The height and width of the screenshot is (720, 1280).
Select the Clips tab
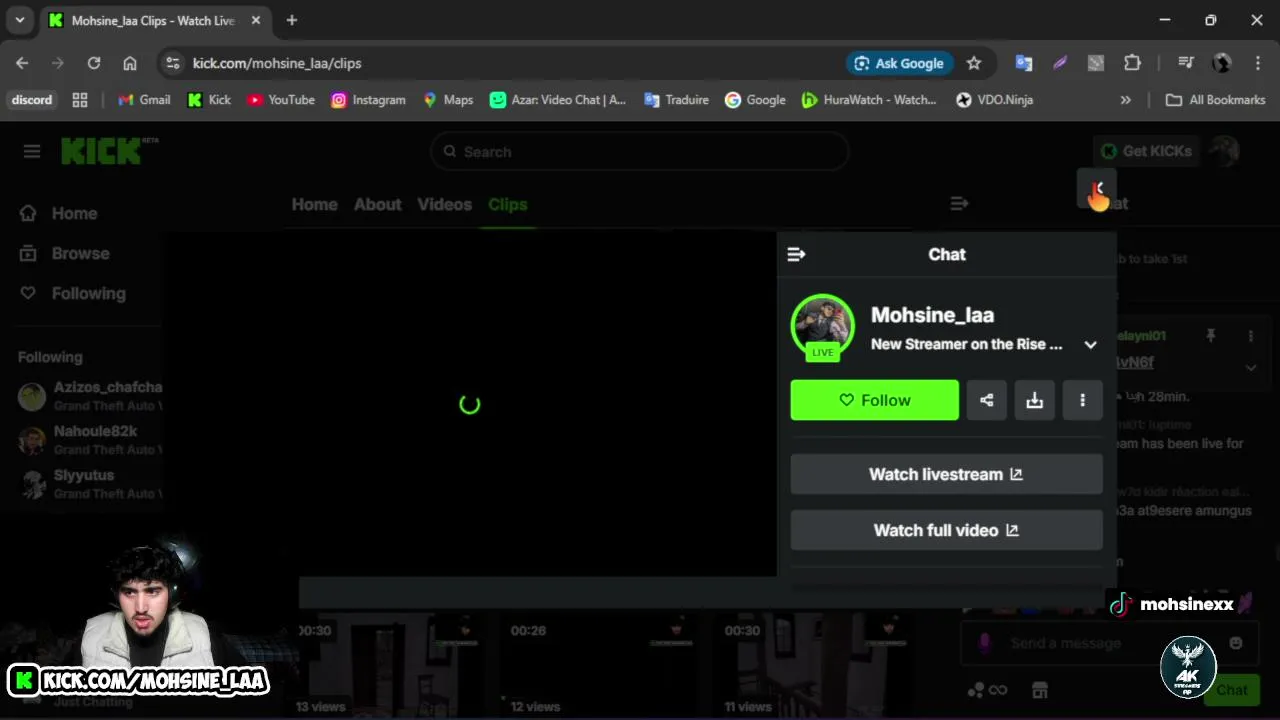507,204
